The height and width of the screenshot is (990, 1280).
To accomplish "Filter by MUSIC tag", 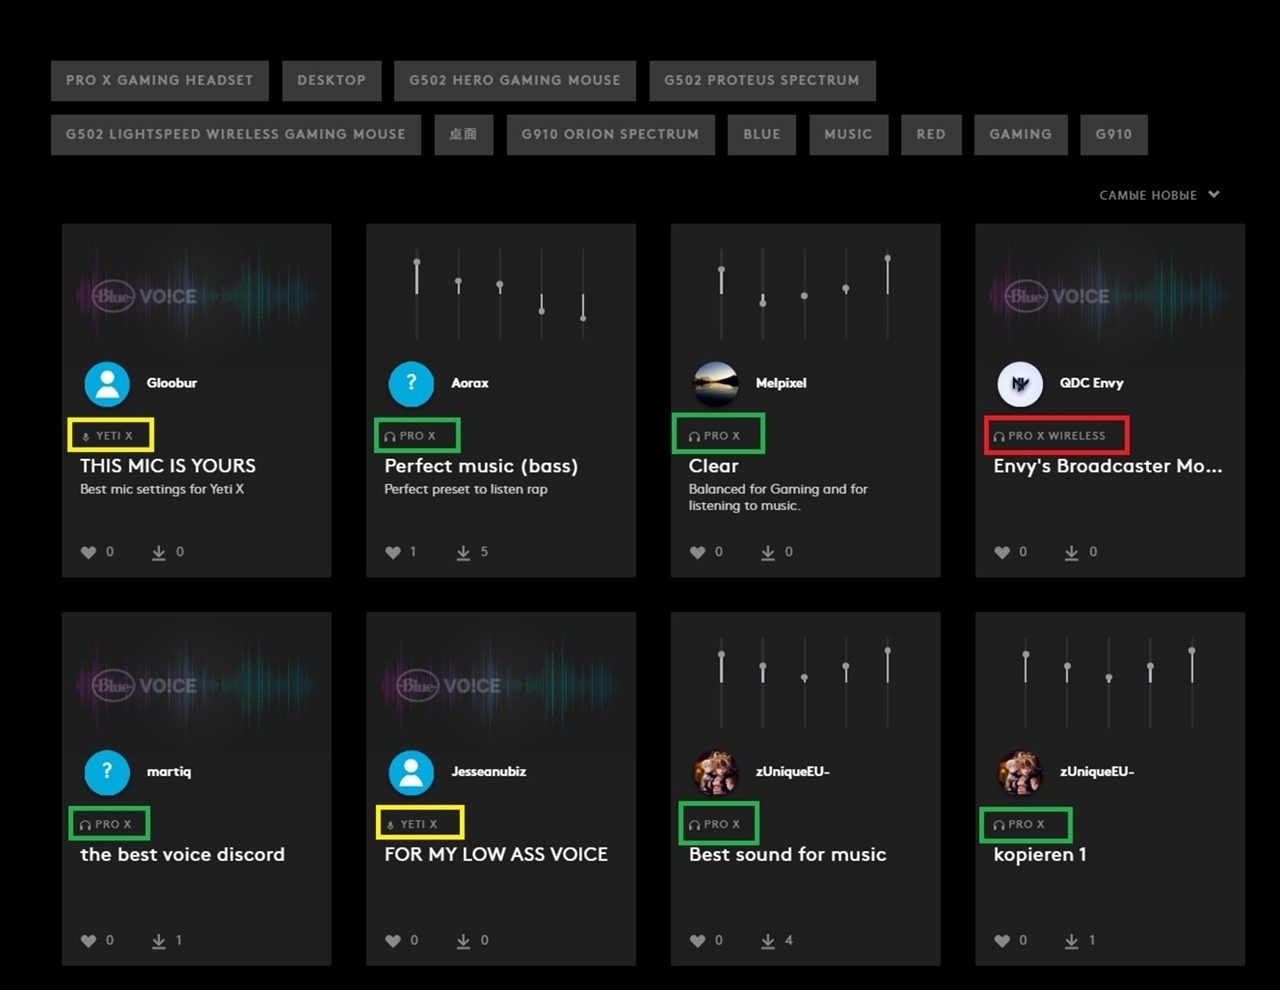I will coord(848,134).
